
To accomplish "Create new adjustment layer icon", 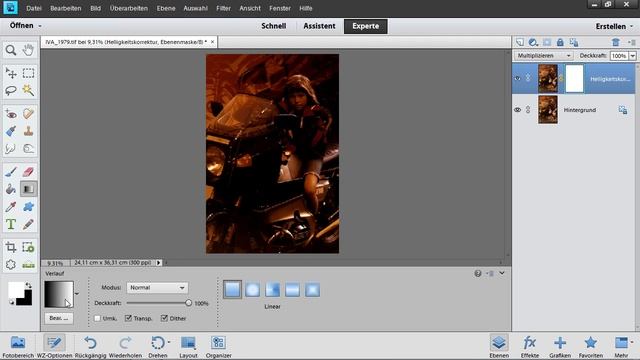I will (533, 42).
